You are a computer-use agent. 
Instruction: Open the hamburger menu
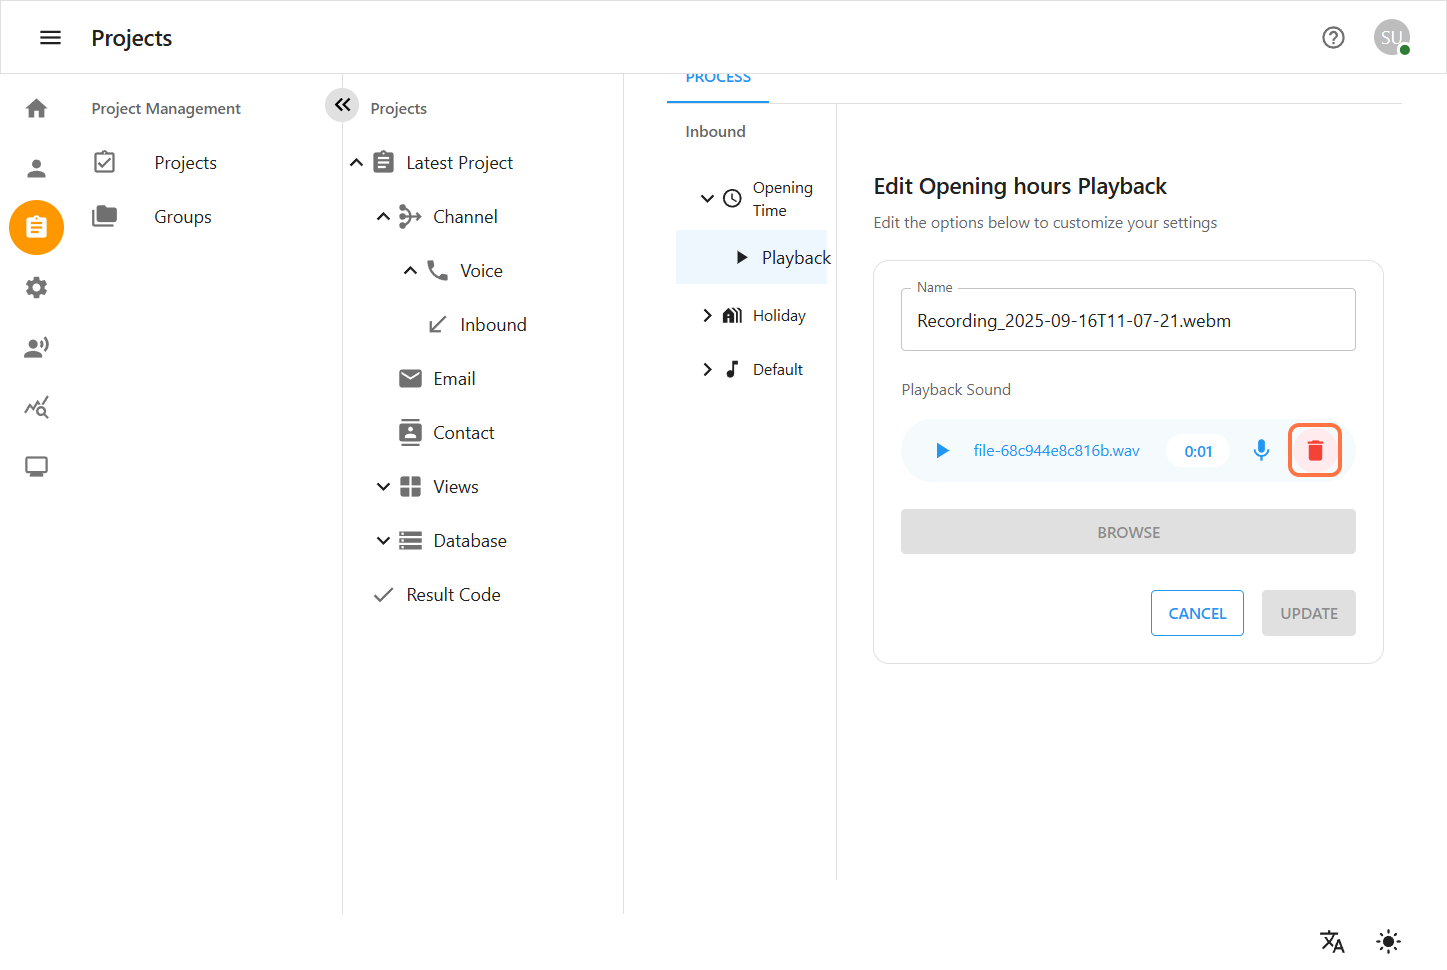pos(50,38)
